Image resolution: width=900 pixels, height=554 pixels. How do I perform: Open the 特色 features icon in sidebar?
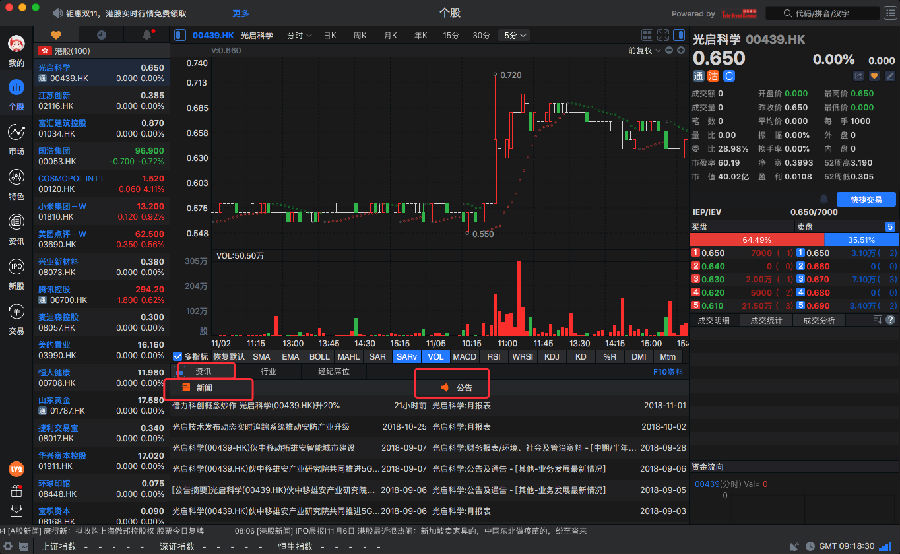point(16,177)
